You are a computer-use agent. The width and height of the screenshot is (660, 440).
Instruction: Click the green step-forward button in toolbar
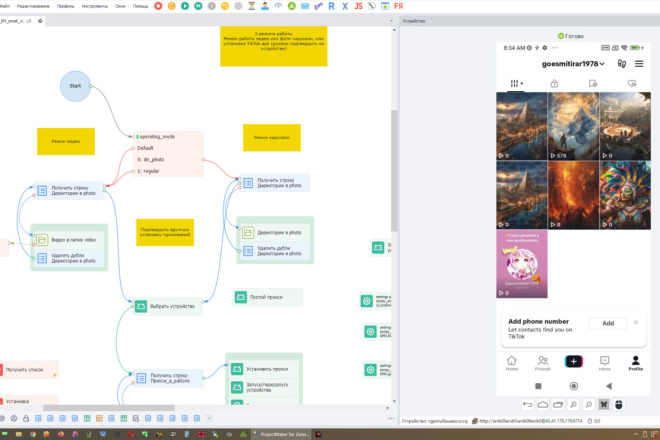point(198,6)
